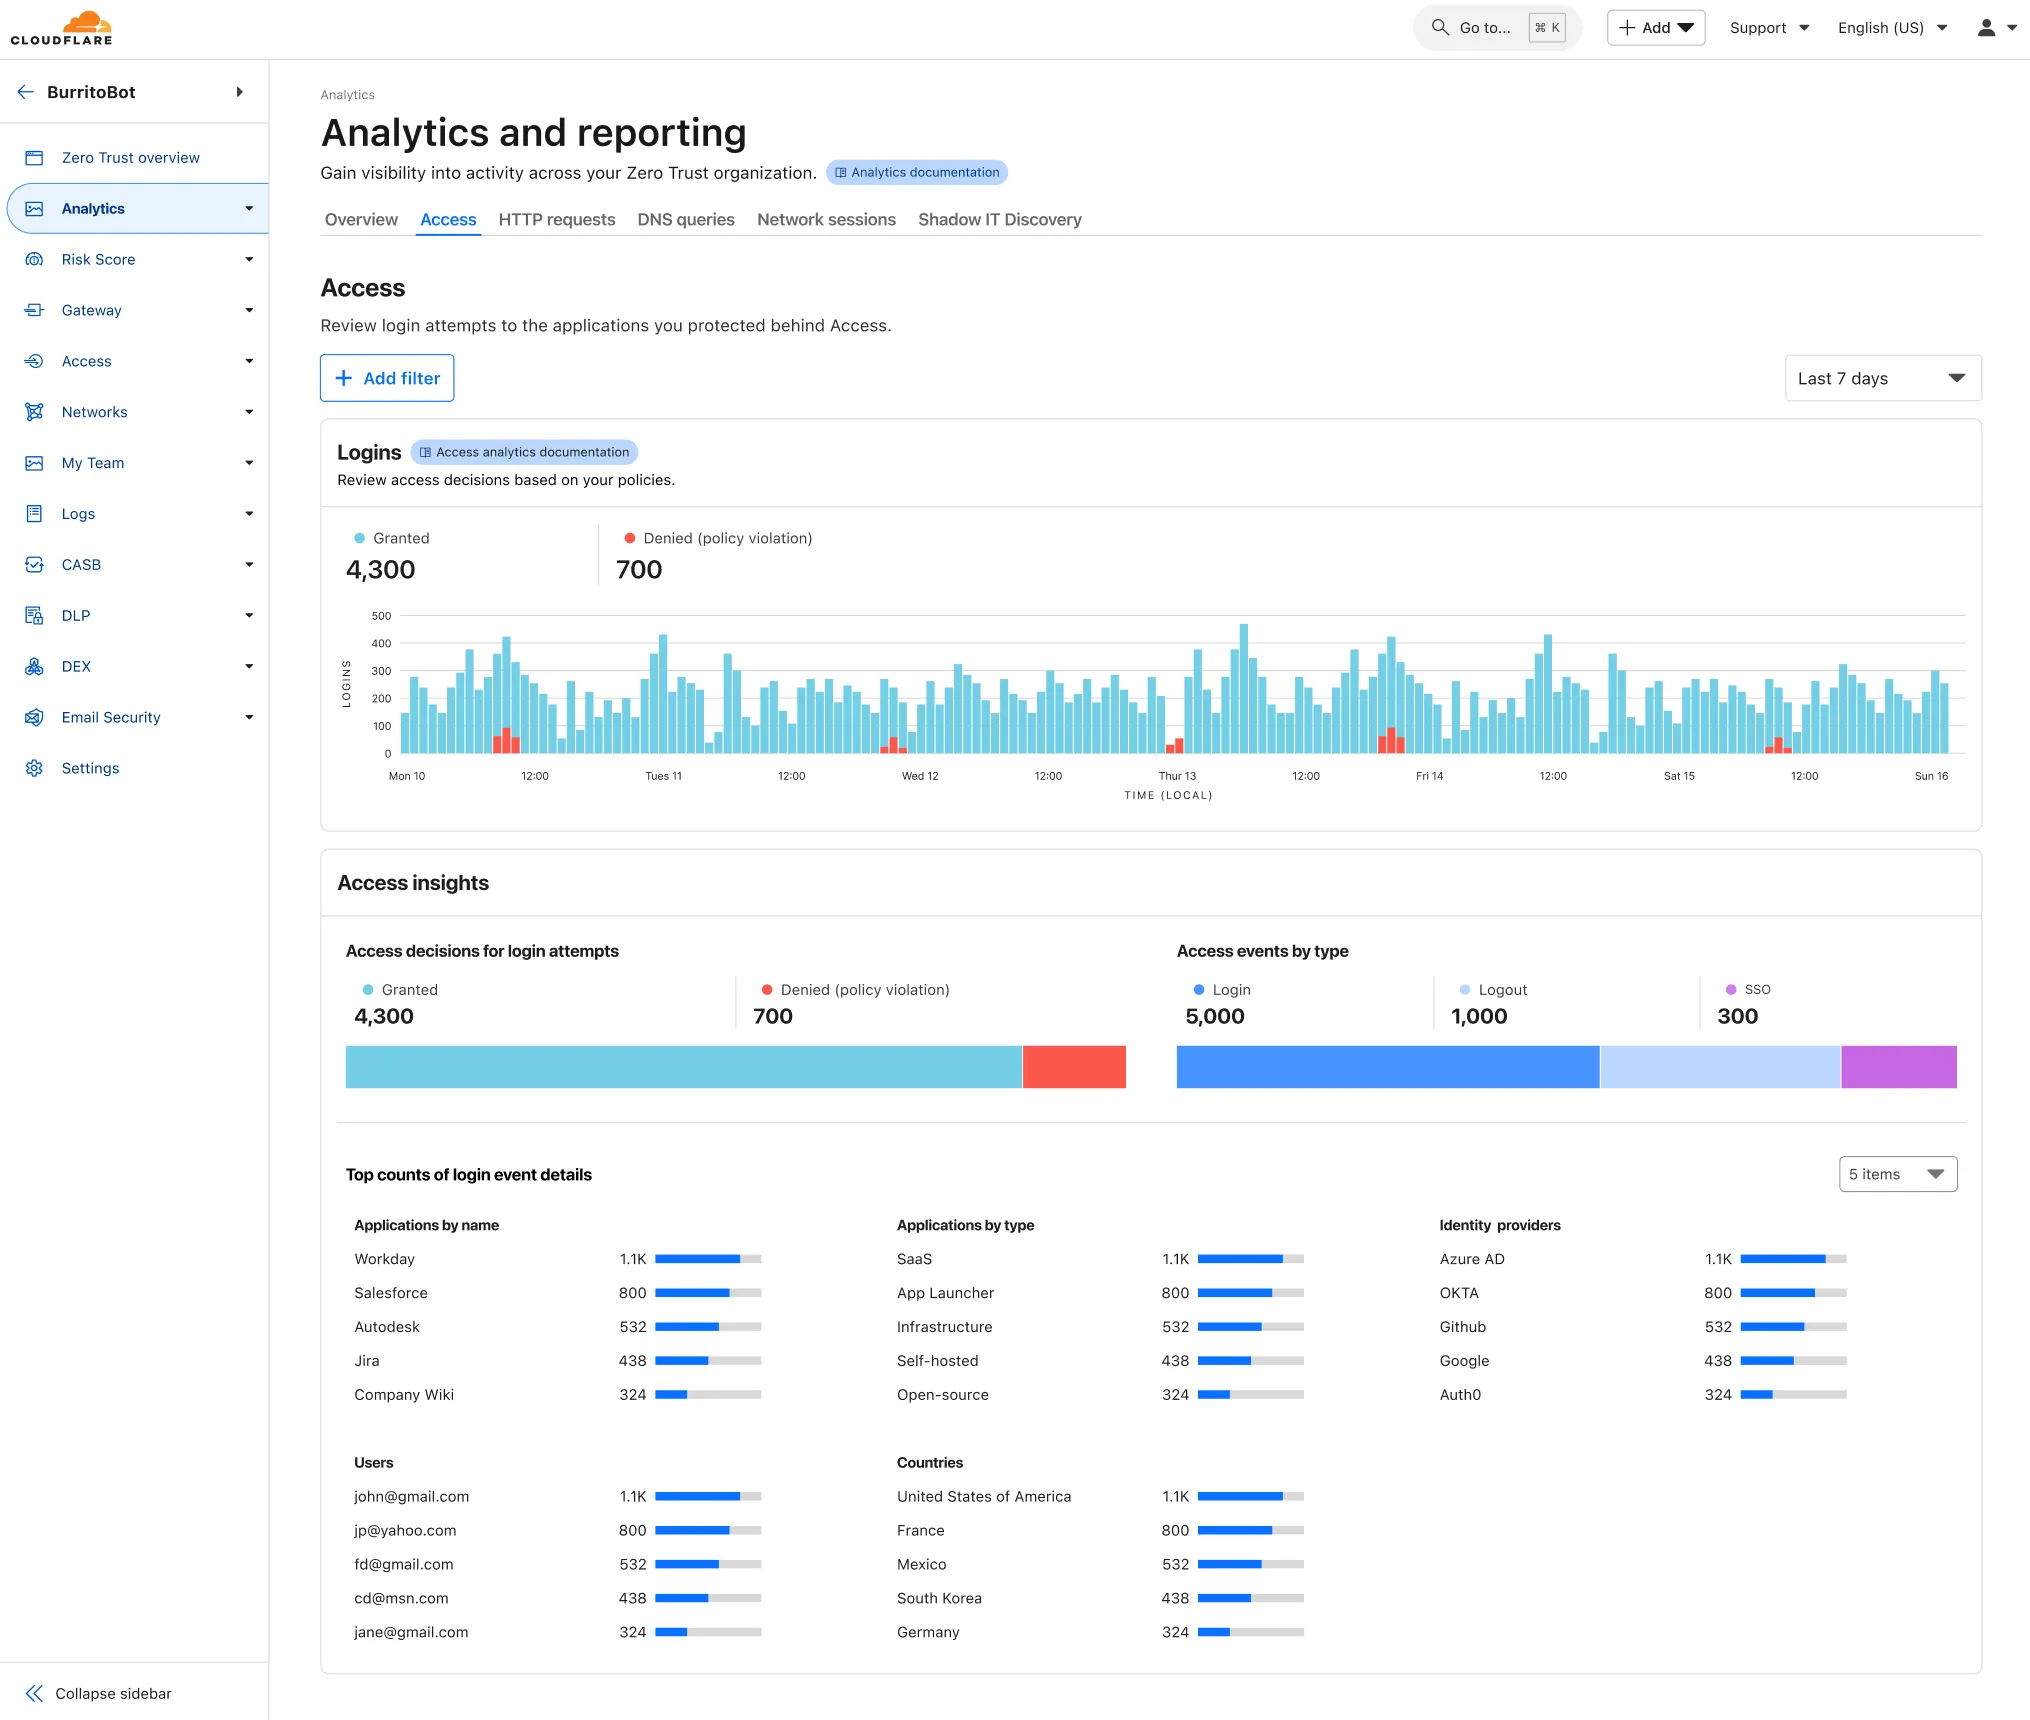2030x1720 pixels.
Task: Click the DLP sidebar icon
Action: point(35,615)
